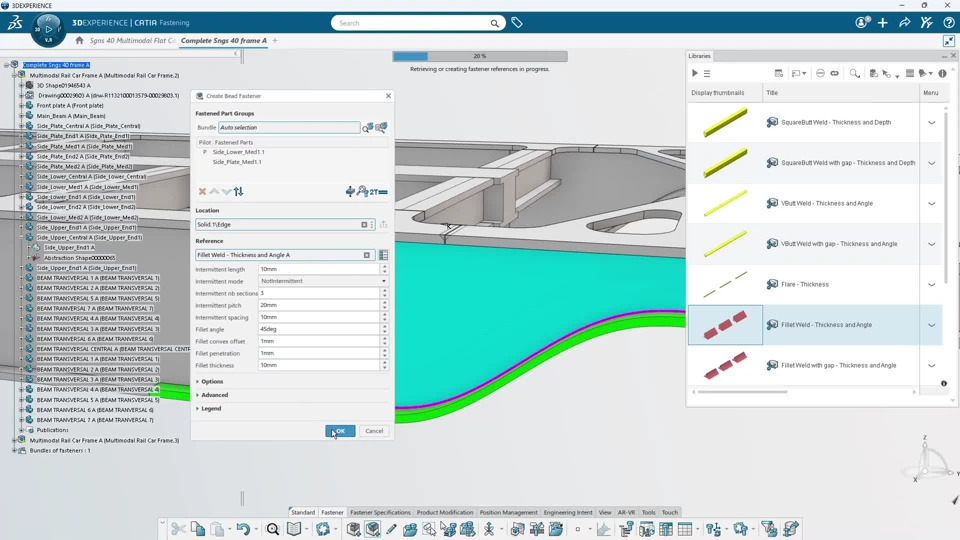Viewport: 960px width, 540px height.
Task: Click the hamburger list icon in Libraries
Action: [707, 73]
